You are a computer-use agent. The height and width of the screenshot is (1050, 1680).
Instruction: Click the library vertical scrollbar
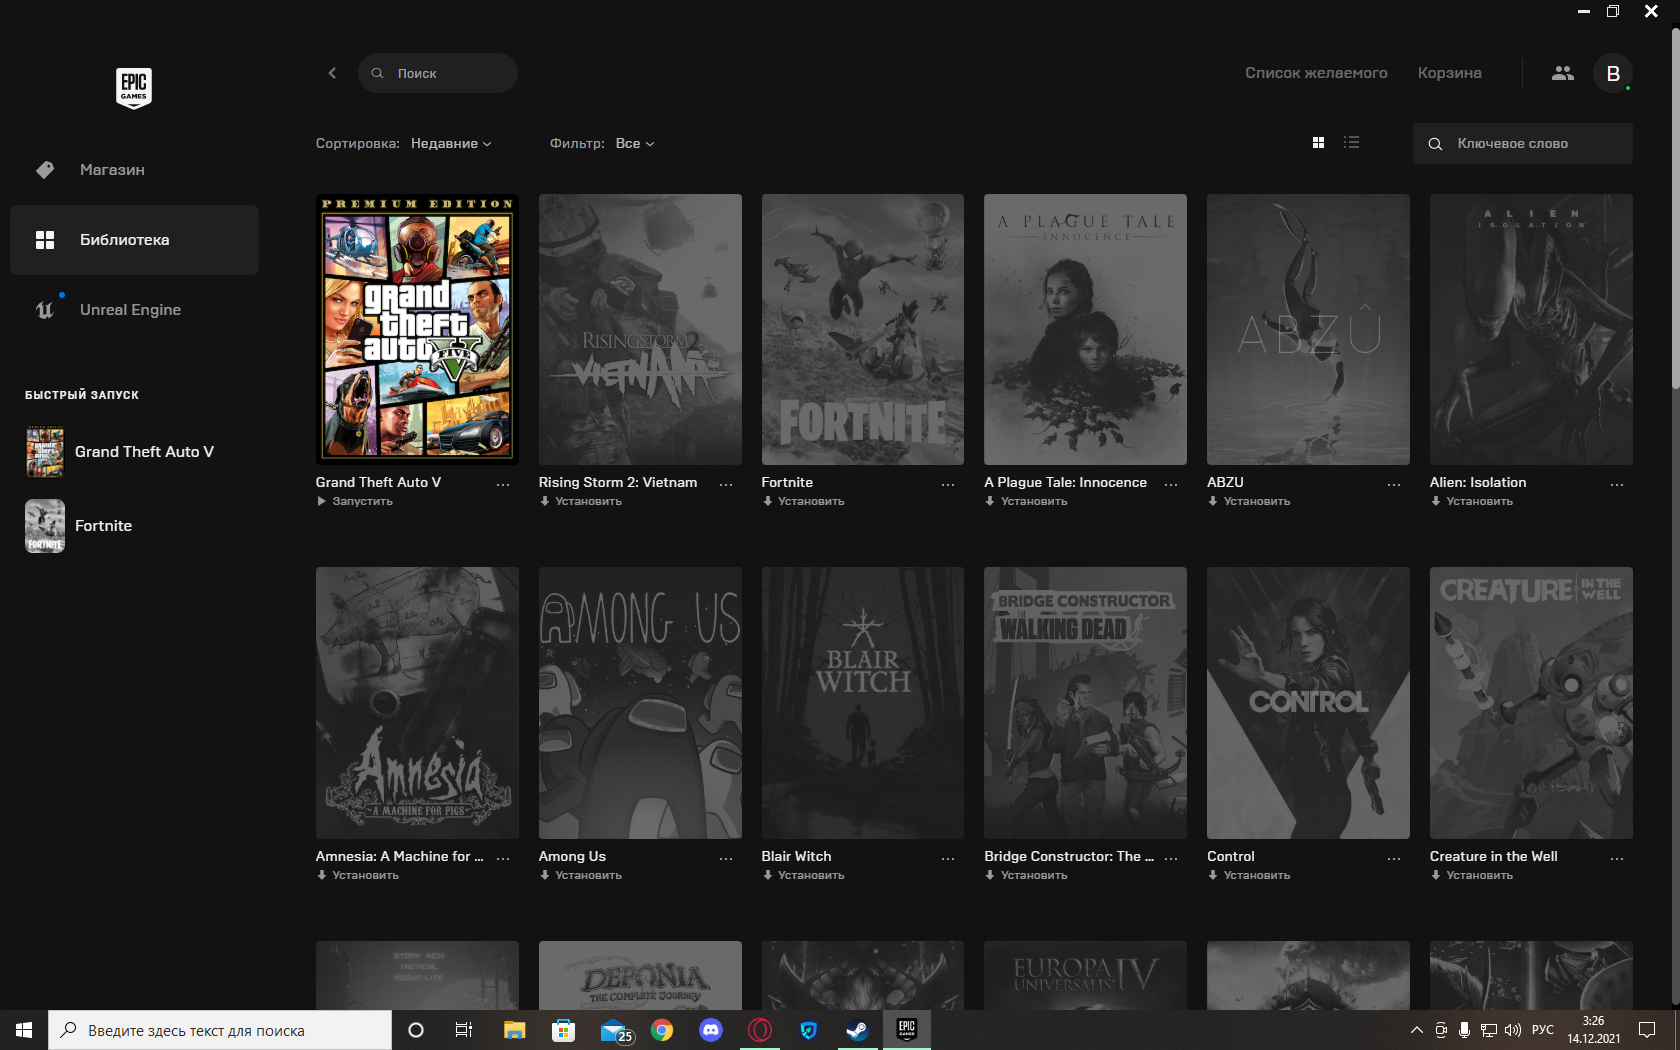pyautogui.click(x=1675, y=210)
